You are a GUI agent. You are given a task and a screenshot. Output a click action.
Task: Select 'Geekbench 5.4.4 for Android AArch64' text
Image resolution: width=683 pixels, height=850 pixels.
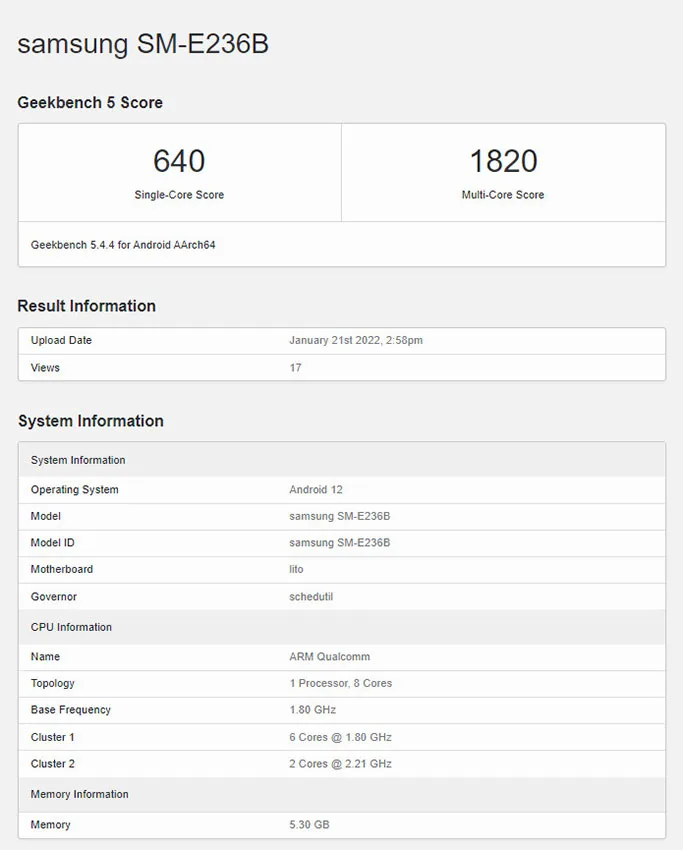pyautogui.click(x=123, y=244)
